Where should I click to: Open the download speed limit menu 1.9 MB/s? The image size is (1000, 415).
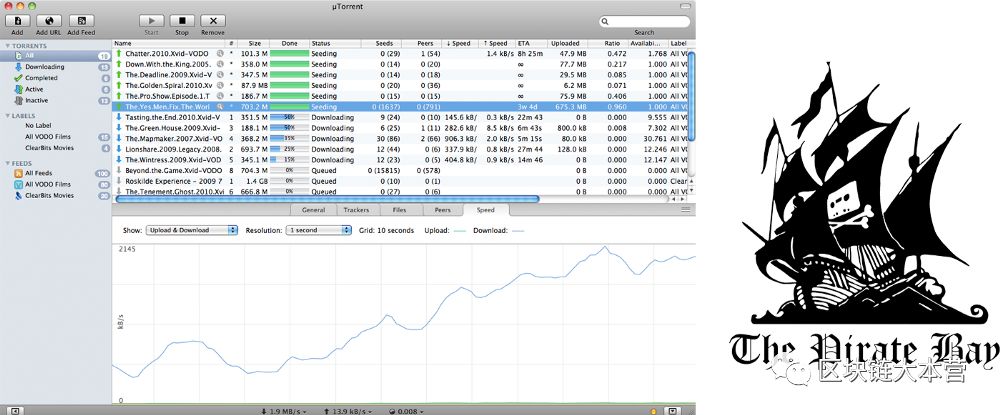click(284, 412)
